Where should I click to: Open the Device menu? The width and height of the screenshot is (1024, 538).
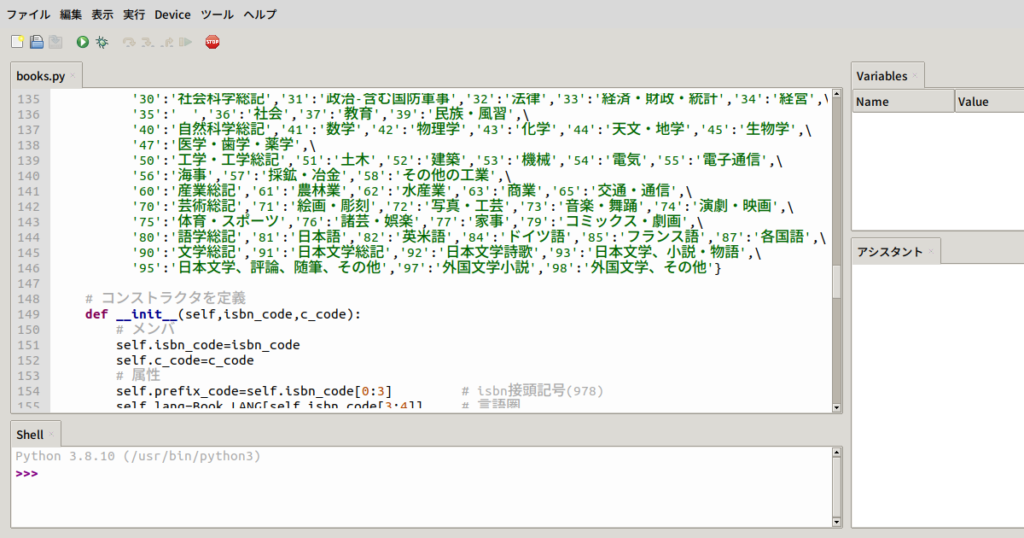point(172,15)
